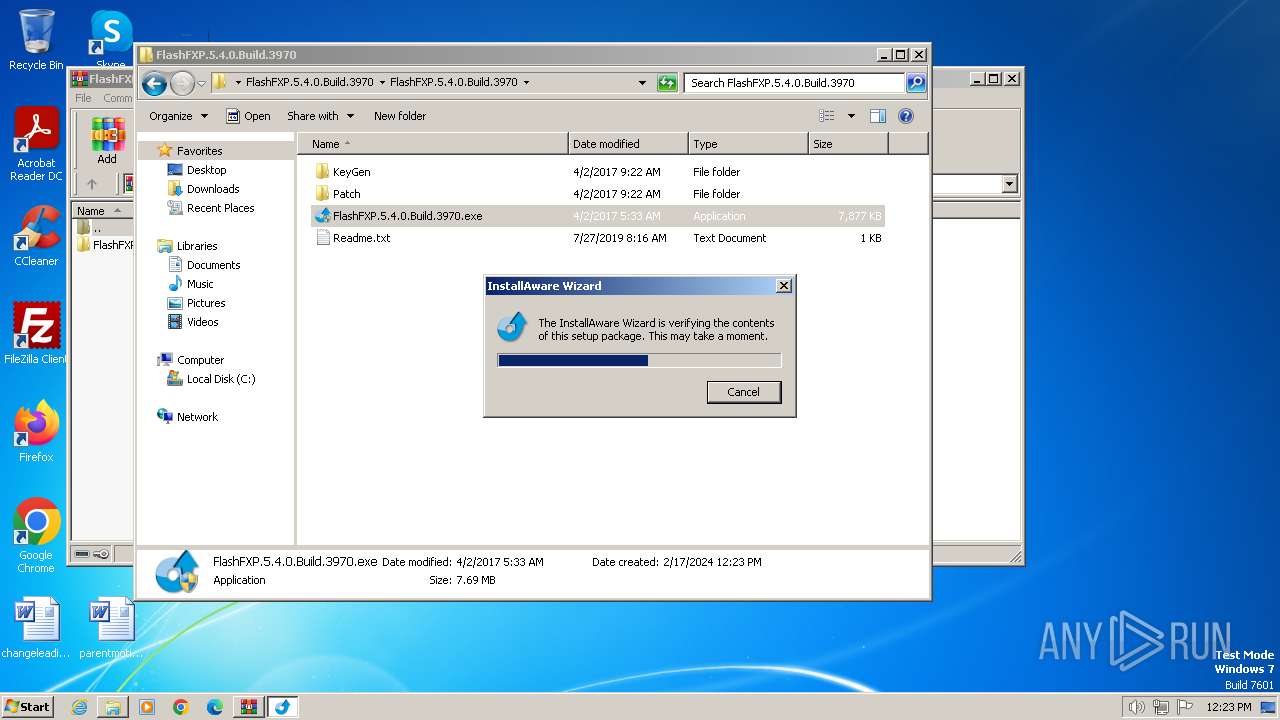The width and height of the screenshot is (1280, 720).
Task: Sort by Name column
Action: (x=432, y=144)
